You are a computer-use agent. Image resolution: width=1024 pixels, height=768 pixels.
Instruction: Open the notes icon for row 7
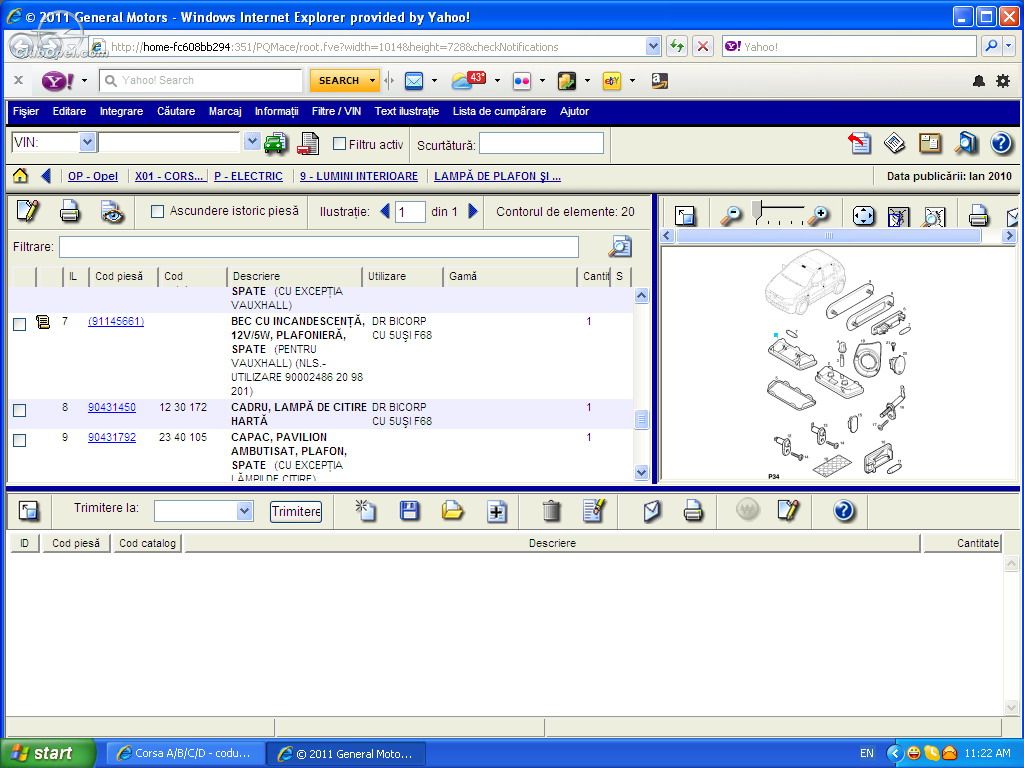coord(43,322)
